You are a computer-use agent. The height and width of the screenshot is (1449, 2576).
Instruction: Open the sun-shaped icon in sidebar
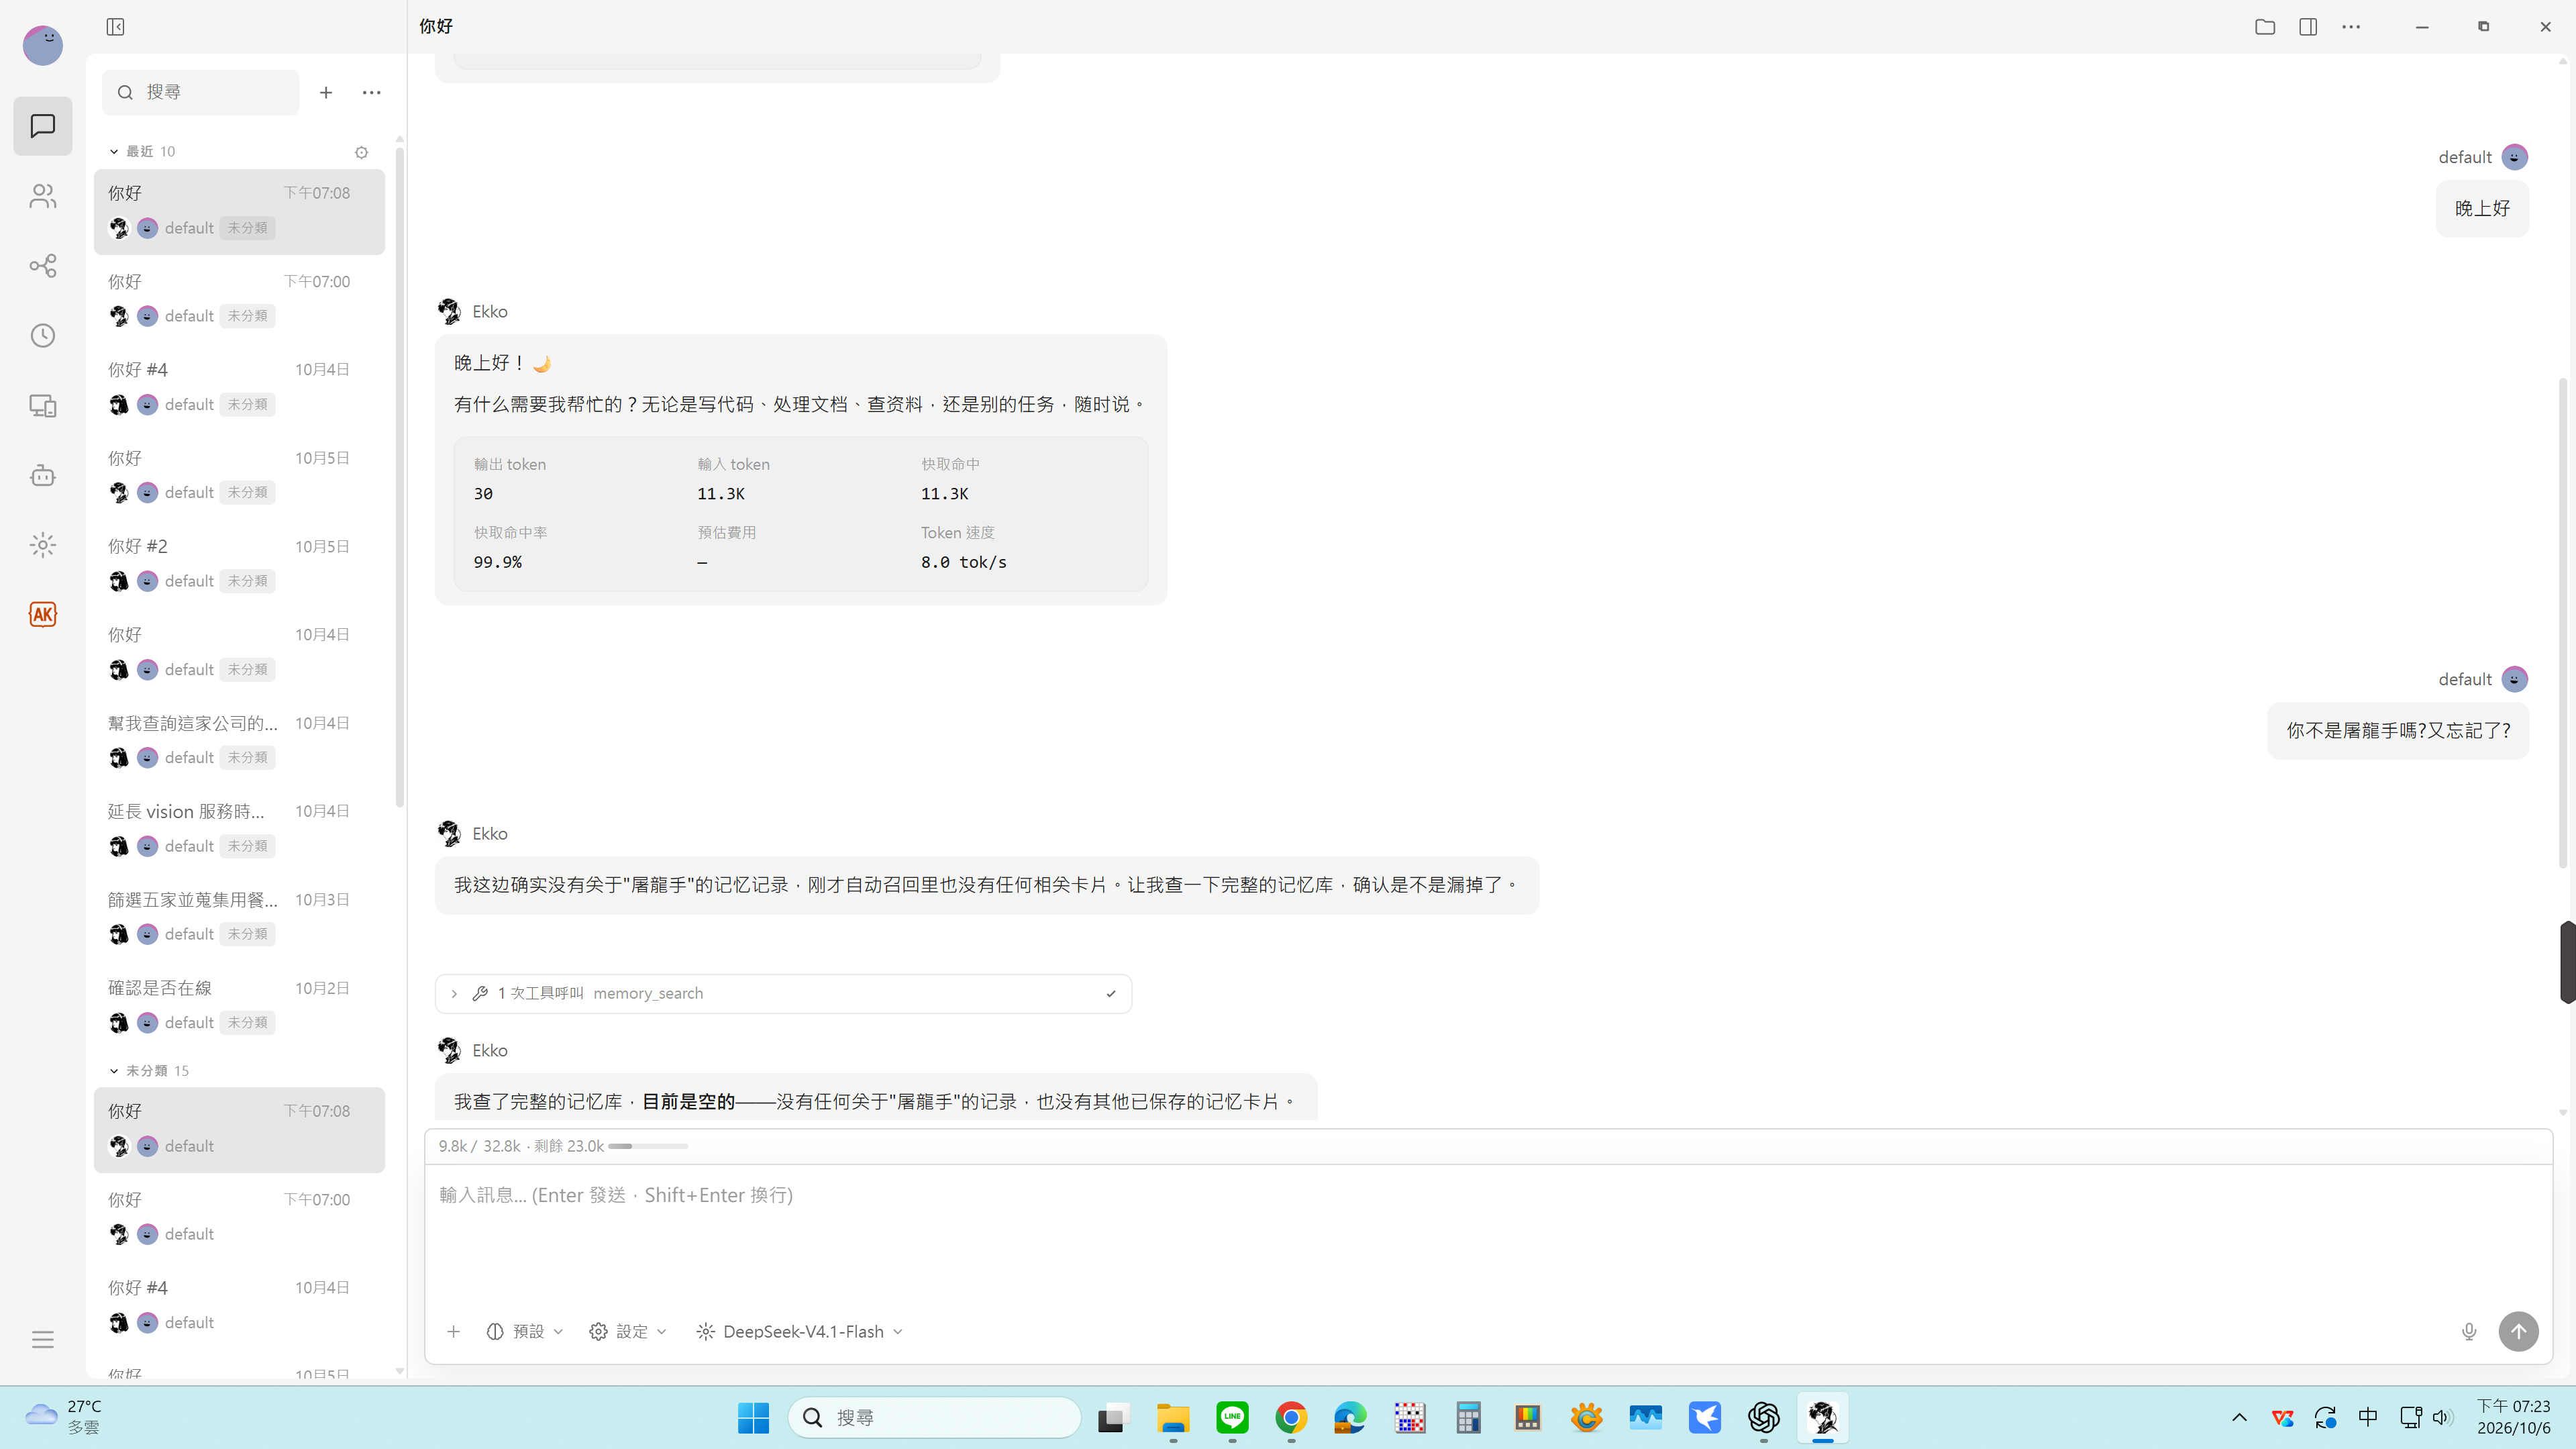pos(42,545)
